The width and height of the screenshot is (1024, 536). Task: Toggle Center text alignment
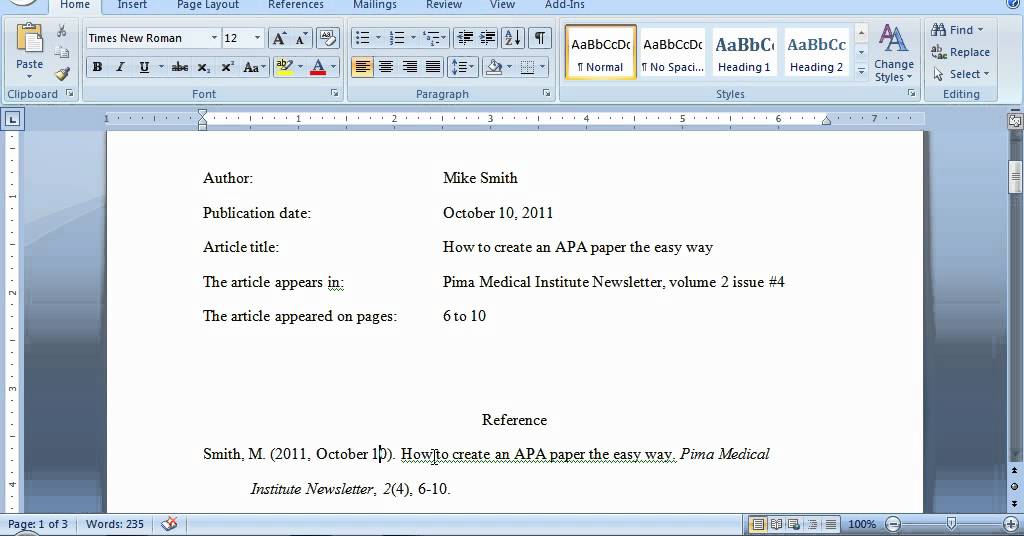pos(385,67)
